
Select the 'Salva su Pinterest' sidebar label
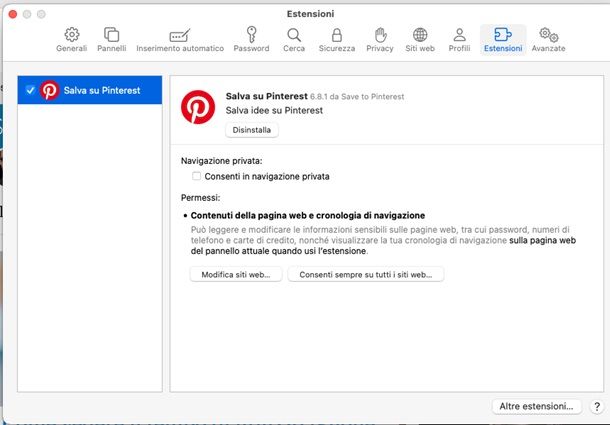click(x=102, y=90)
